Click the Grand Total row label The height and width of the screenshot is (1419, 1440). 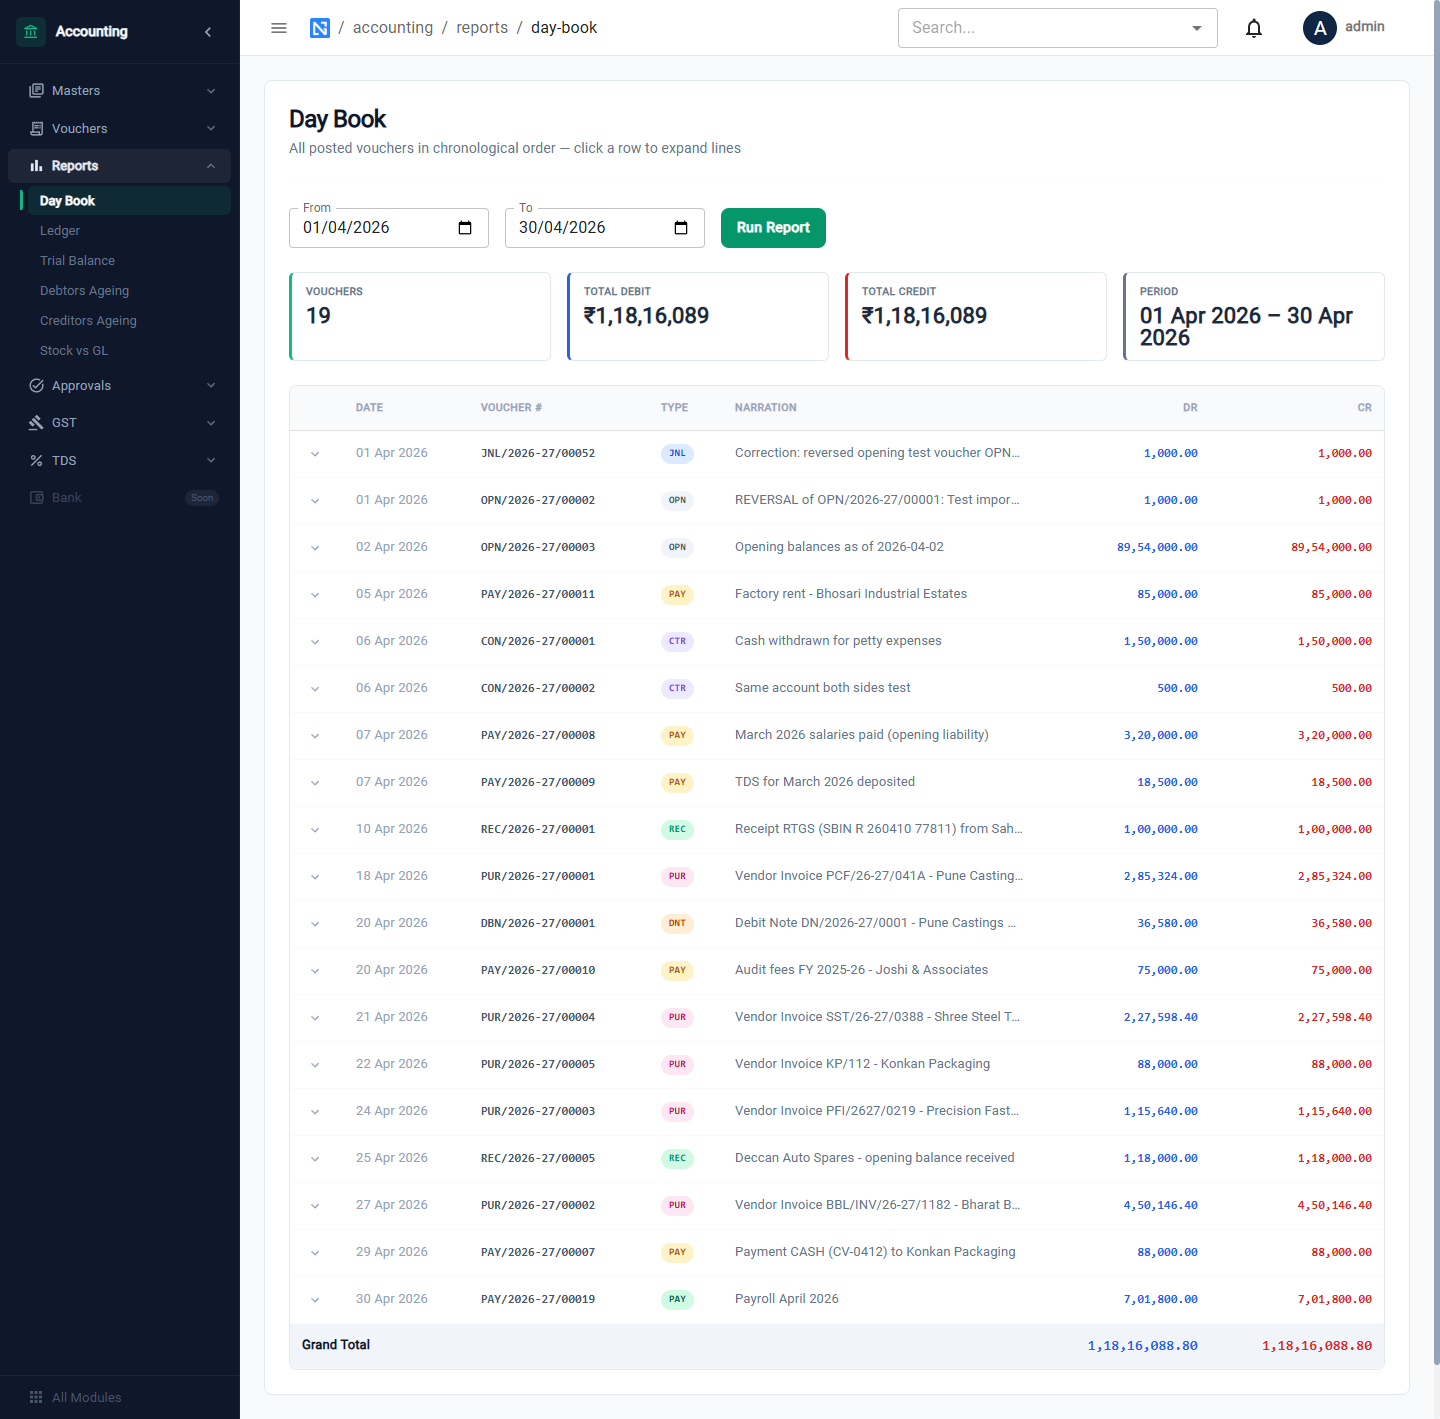tap(336, 1345)
